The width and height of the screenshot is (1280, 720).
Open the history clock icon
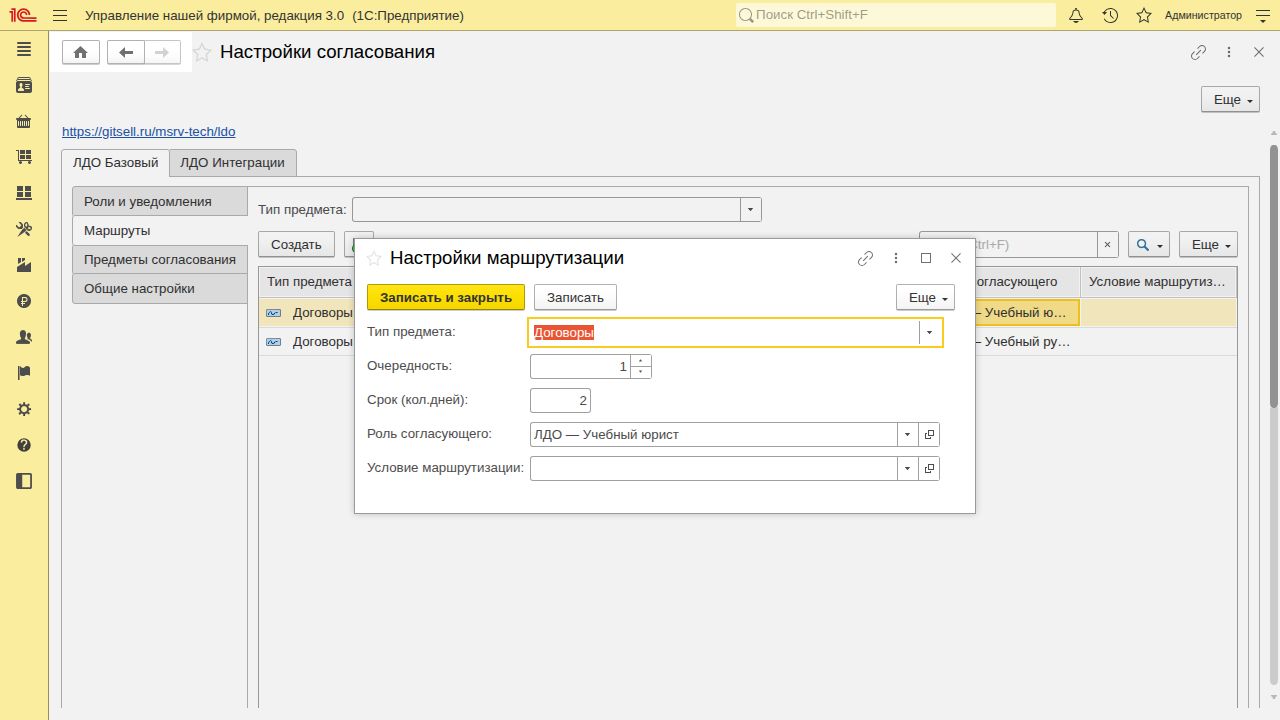click(1110, 16)
